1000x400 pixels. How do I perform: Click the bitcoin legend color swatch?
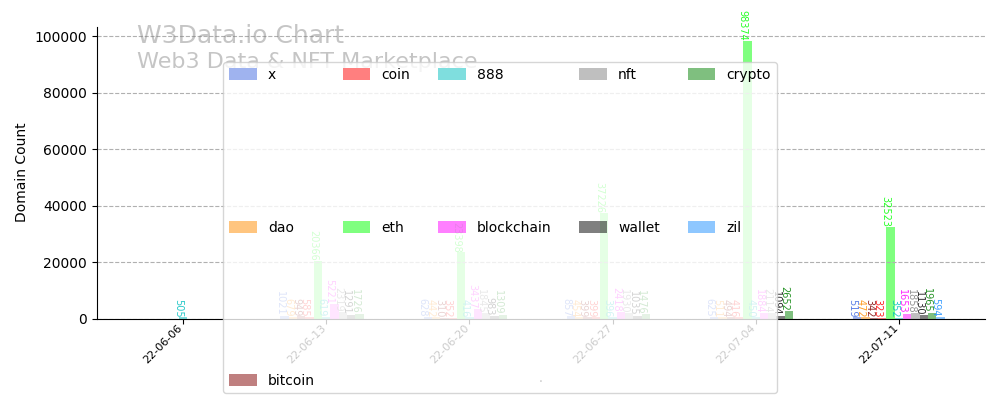[x=243, y=380]
